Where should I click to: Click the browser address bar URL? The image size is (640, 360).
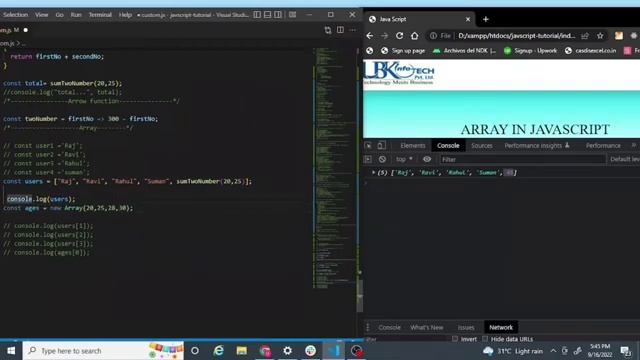[x=516, y=36]
